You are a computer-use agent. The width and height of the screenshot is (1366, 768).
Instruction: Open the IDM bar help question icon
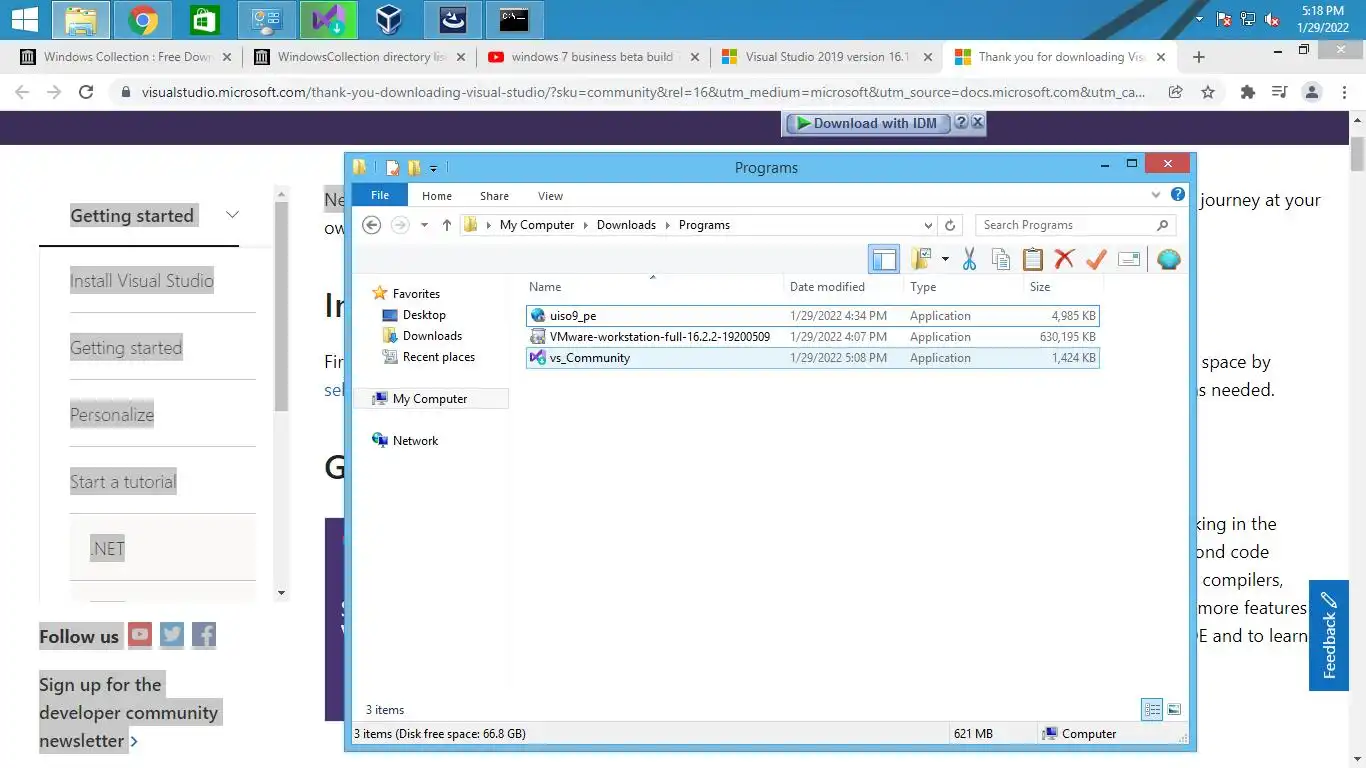coord(960,122)
